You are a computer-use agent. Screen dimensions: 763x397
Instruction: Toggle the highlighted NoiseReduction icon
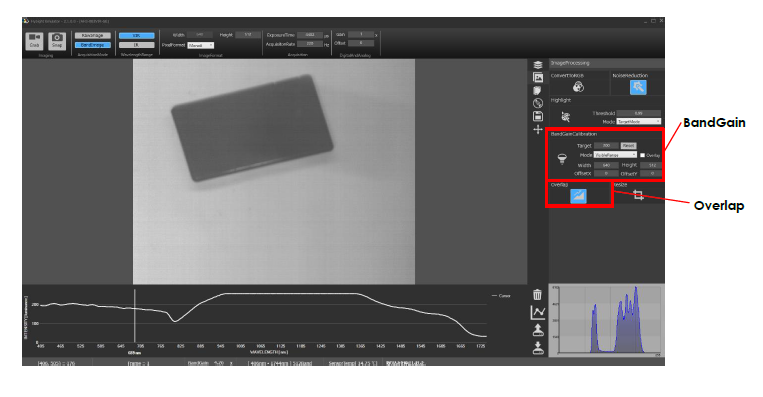(x=638, y=87)
